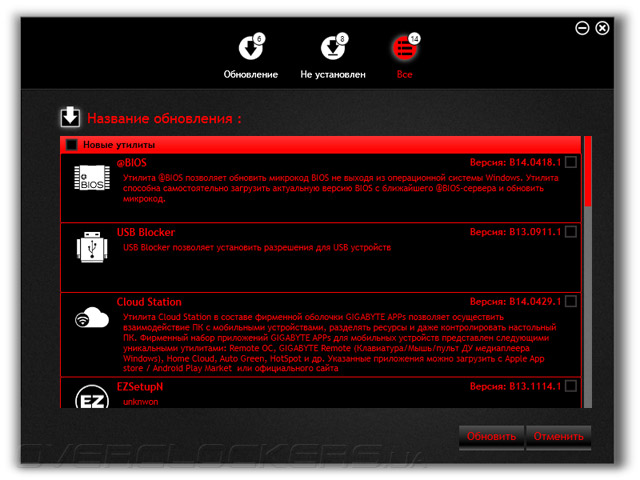Viewport: 640px width, 480px height.
Task: Click the Название обновления heading
Action: pyautogui.click(x=164, y=118)
